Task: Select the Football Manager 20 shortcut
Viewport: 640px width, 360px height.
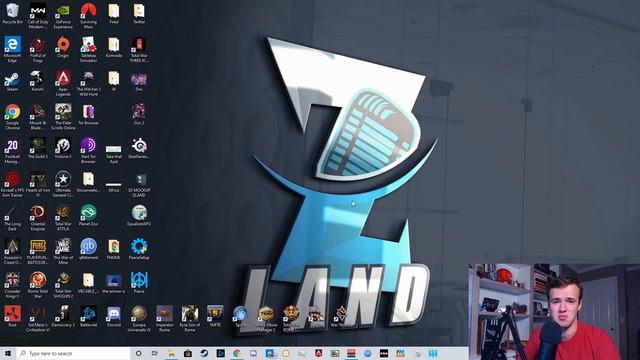Action: click(x=13, y=151)
